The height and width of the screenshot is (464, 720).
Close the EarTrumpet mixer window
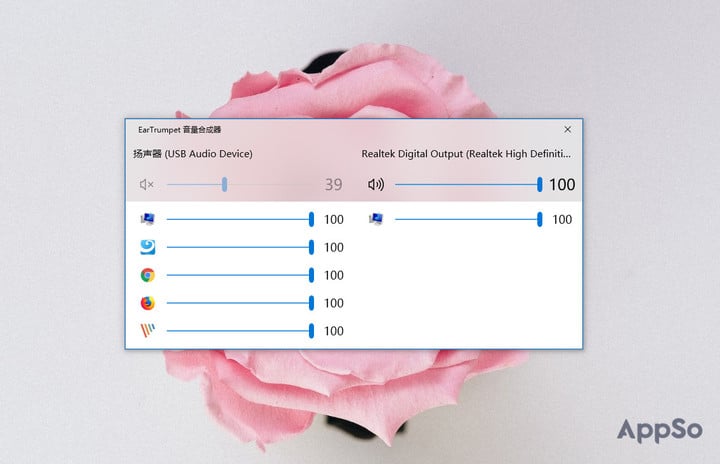pyautogui.click(x=568, y=130)
